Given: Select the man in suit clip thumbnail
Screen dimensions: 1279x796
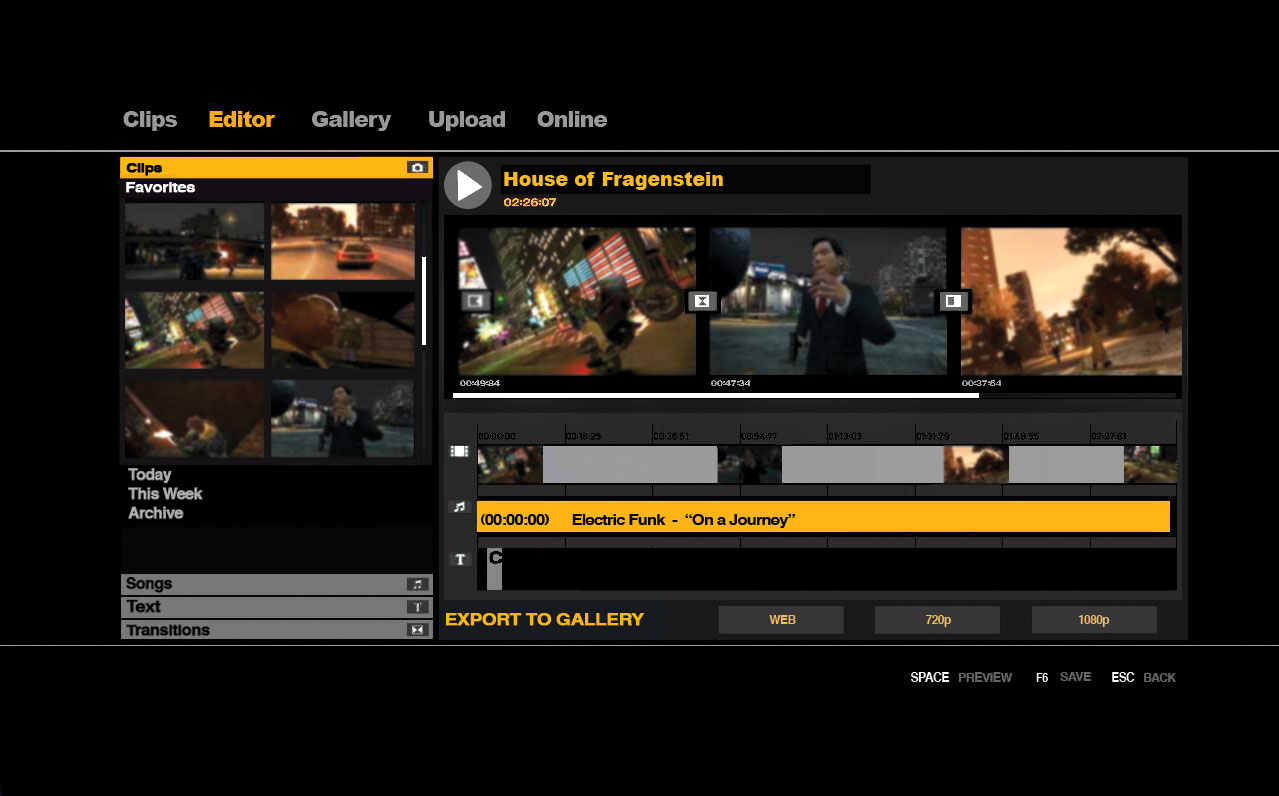Looking at the screenshot, I should [343, 419].
